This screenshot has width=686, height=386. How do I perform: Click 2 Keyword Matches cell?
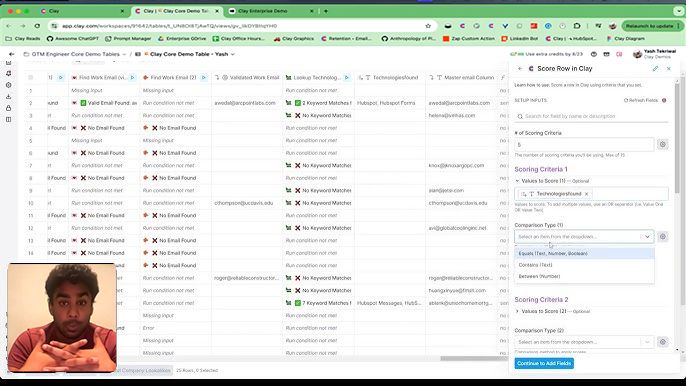[x=318, y=103]
